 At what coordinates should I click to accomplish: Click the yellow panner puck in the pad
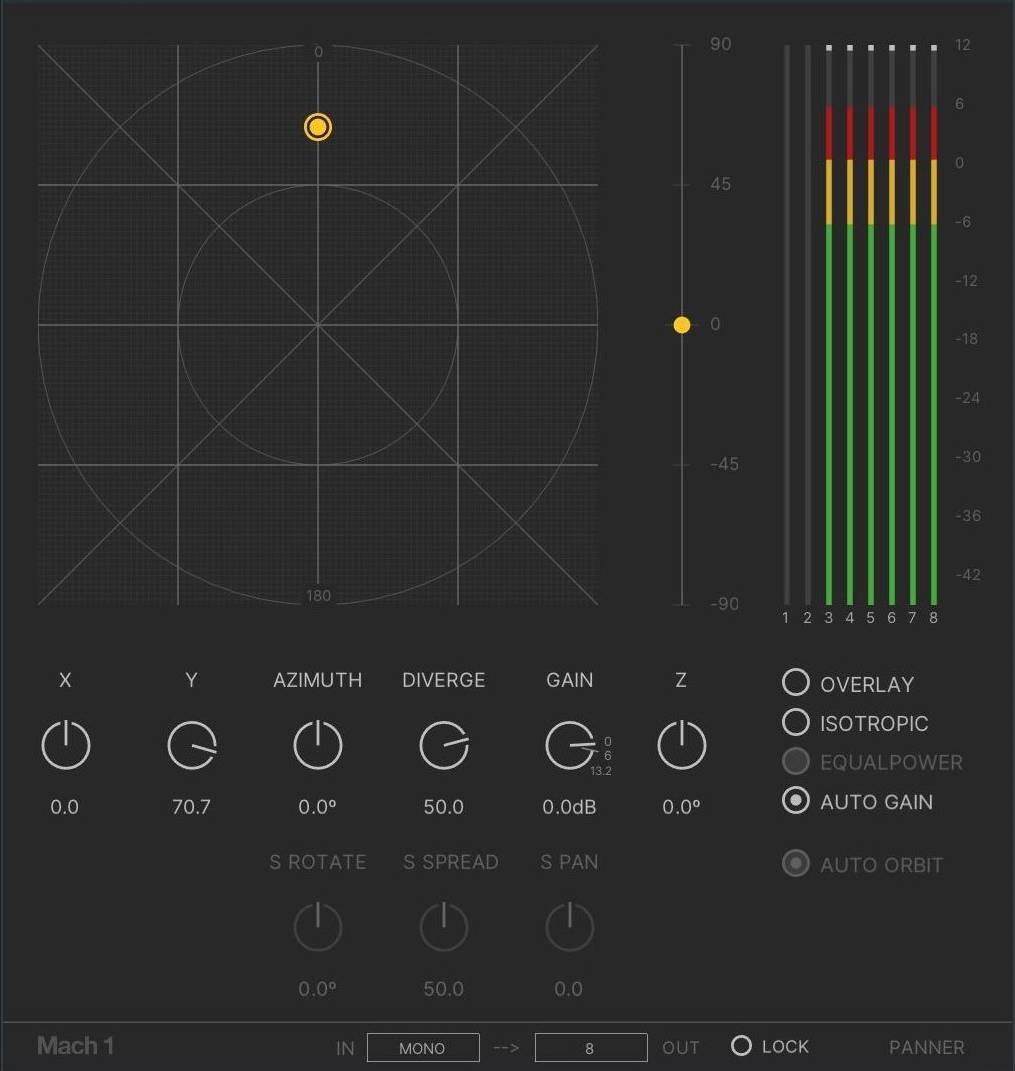318,127
